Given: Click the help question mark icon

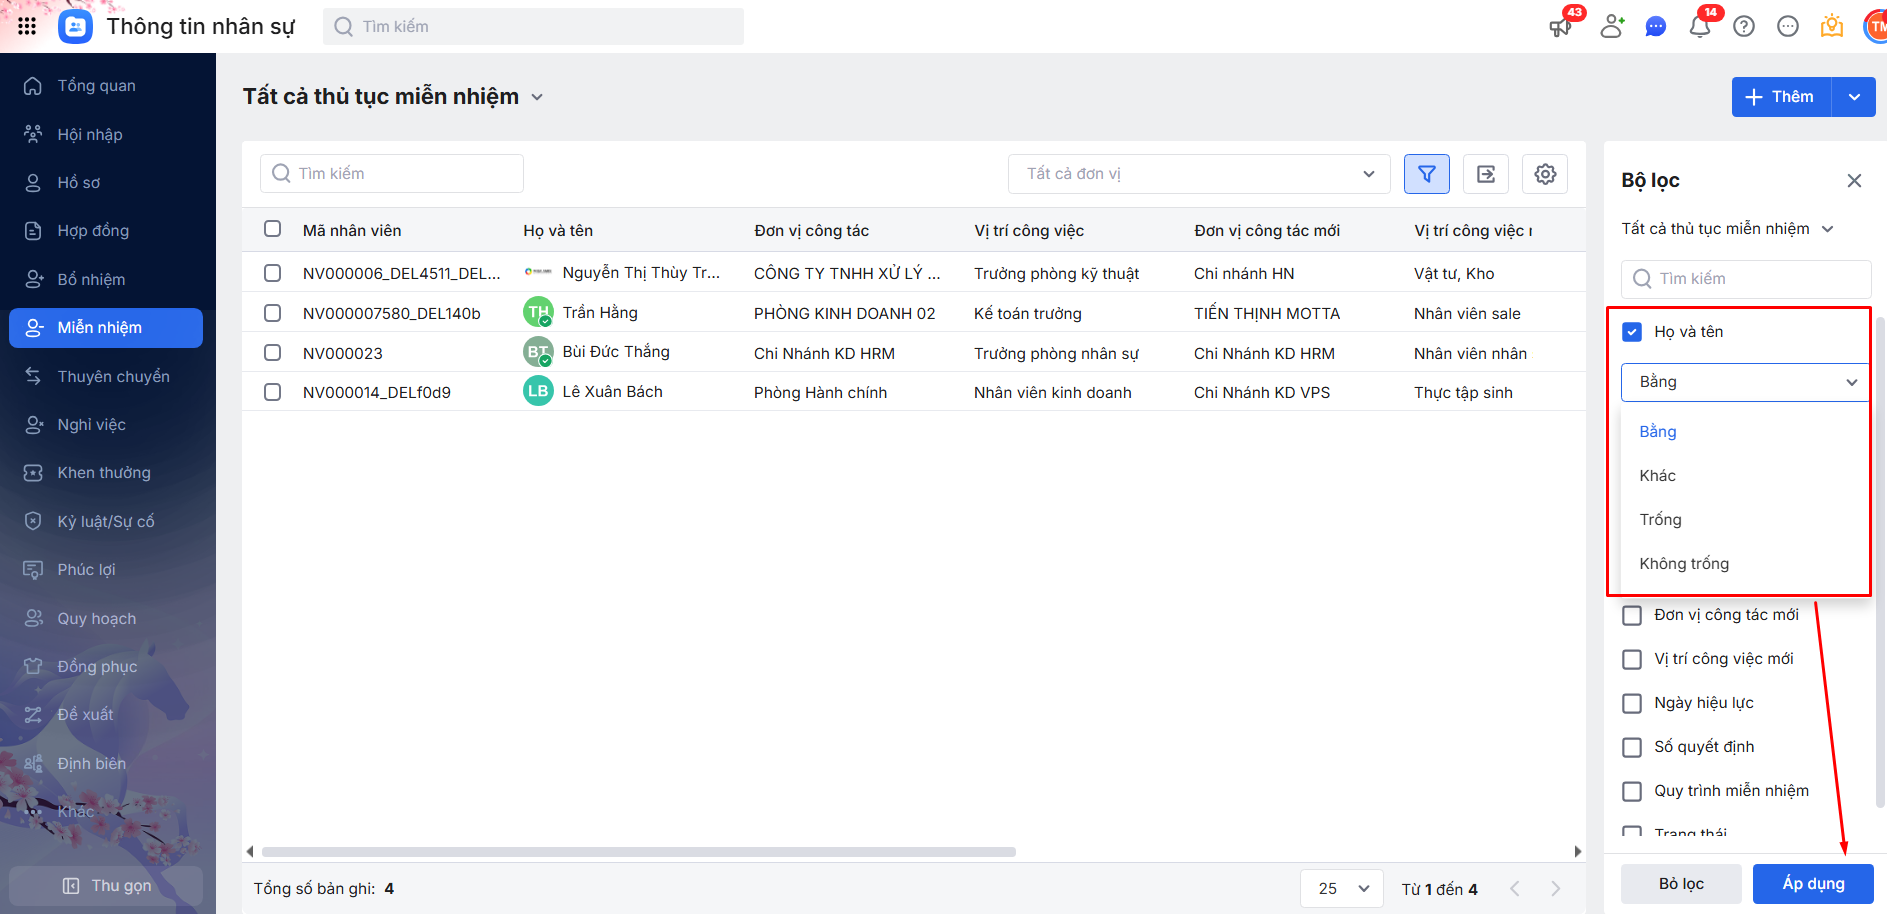Looking at the screenshot, I should coord(1743,27).
